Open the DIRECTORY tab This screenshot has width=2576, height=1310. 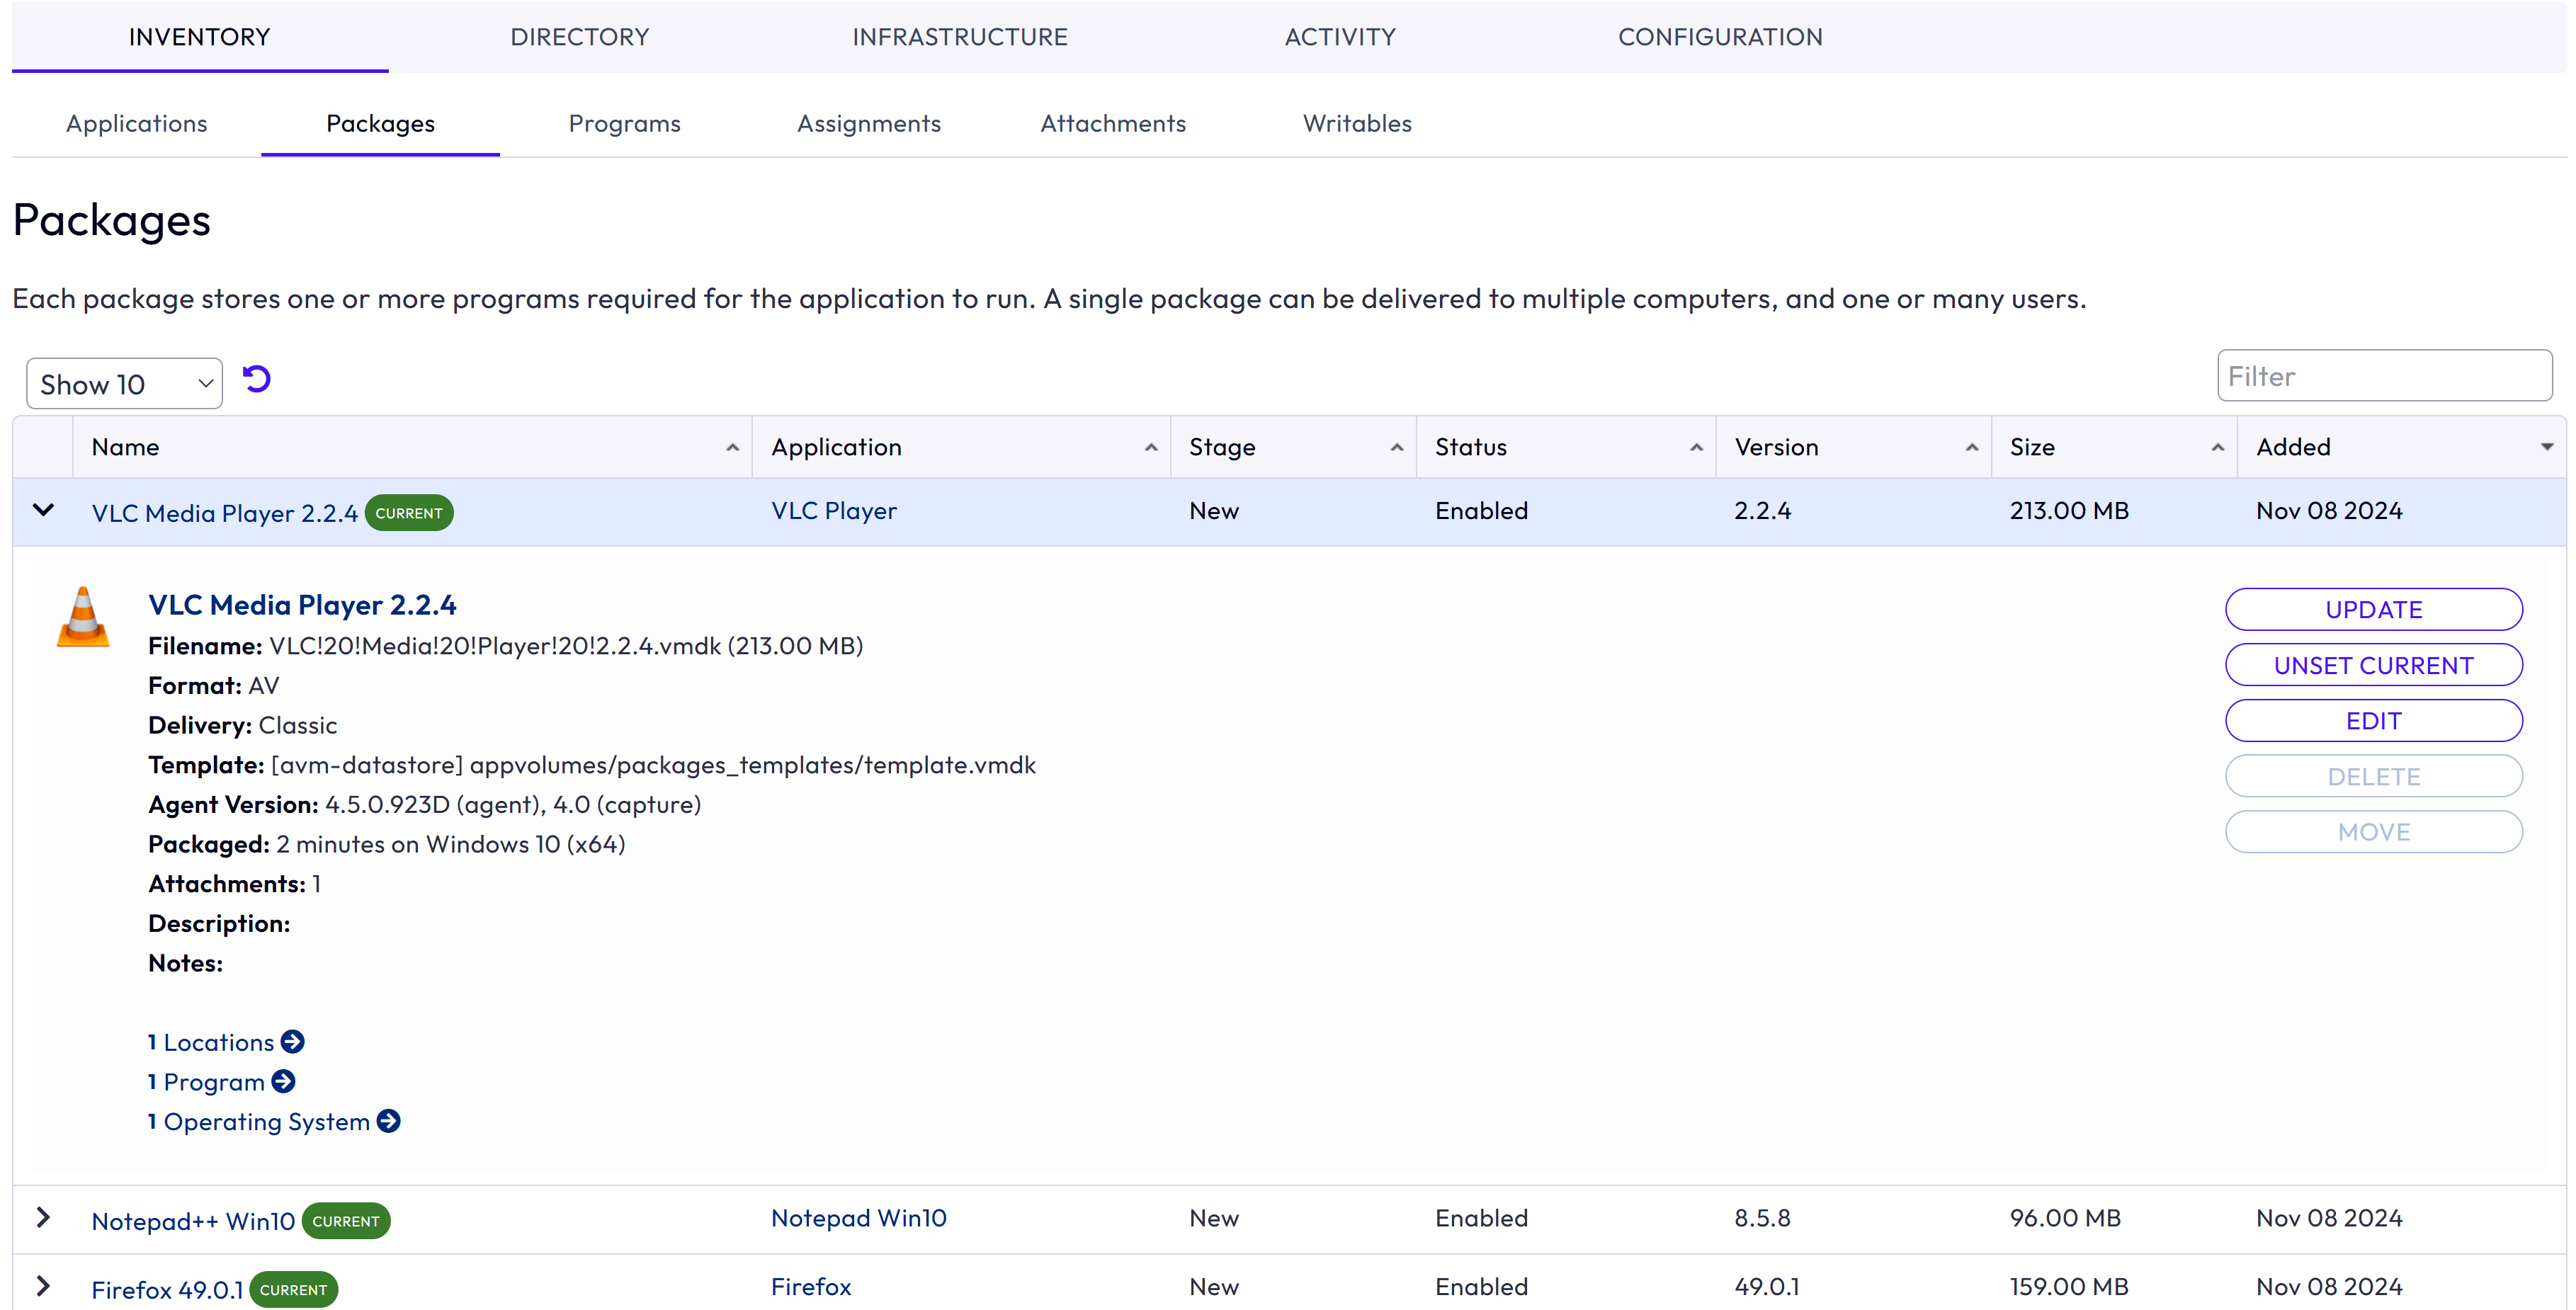tap(580, 37)
